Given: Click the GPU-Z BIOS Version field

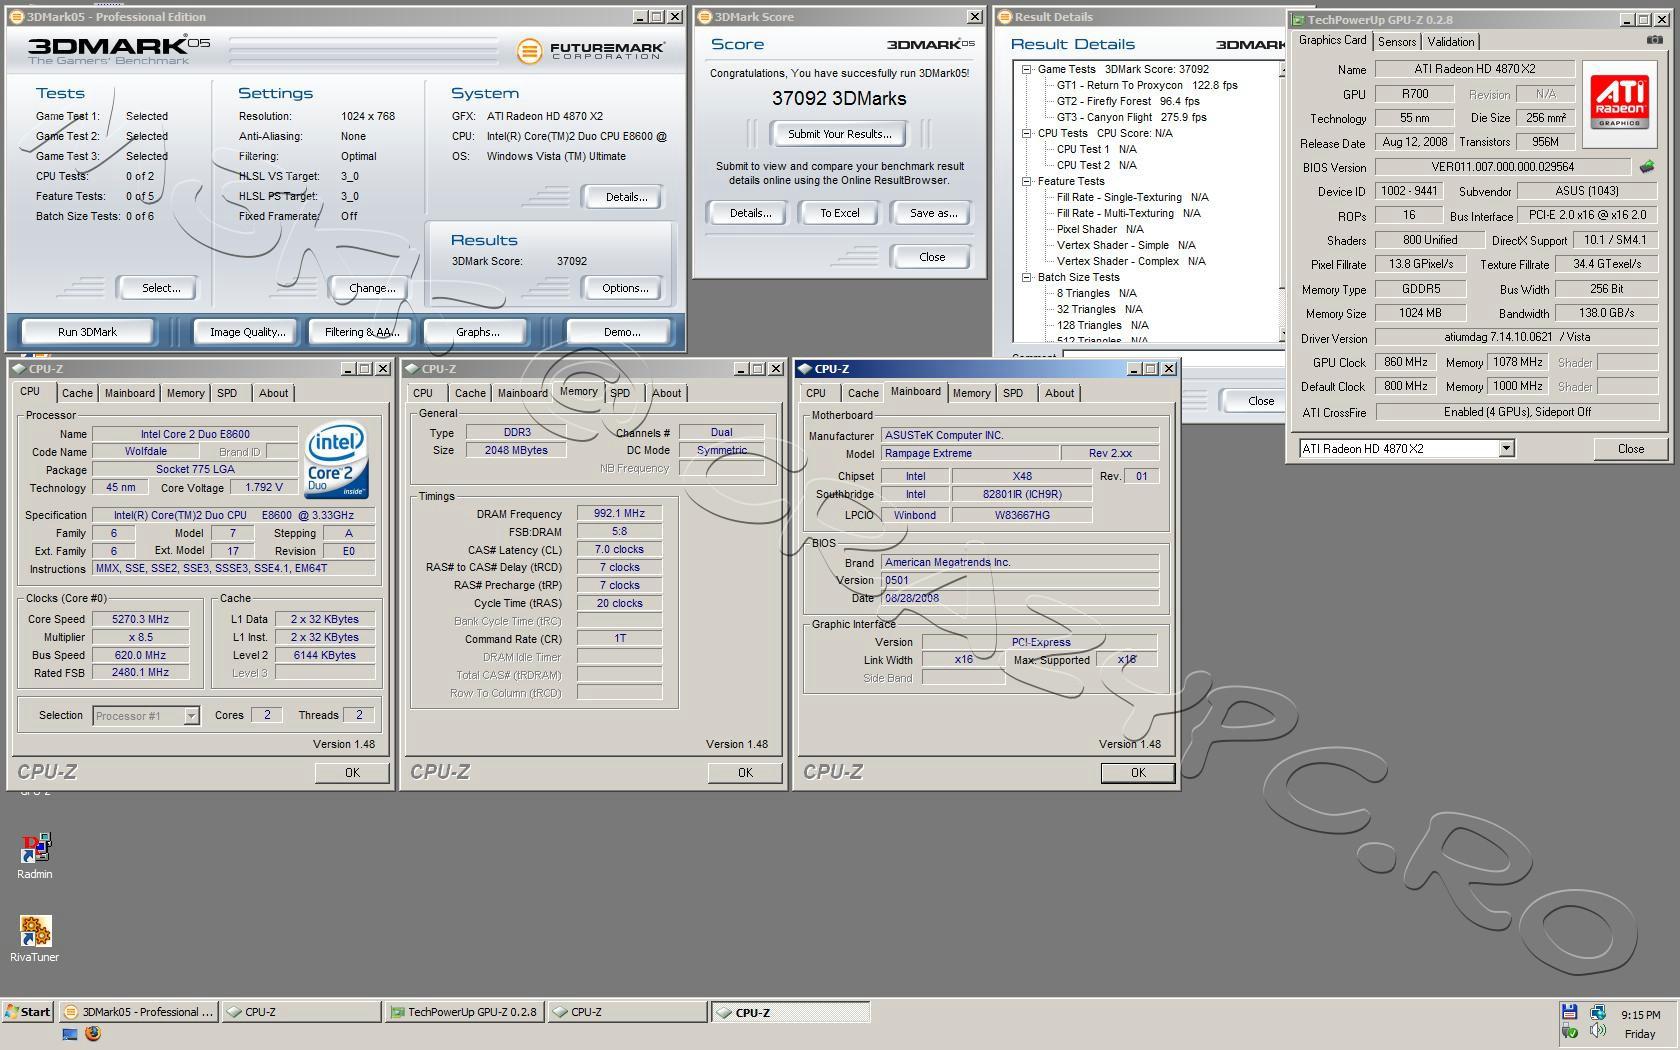Looking at the screenshot, I should click(x=1502, y=167).
